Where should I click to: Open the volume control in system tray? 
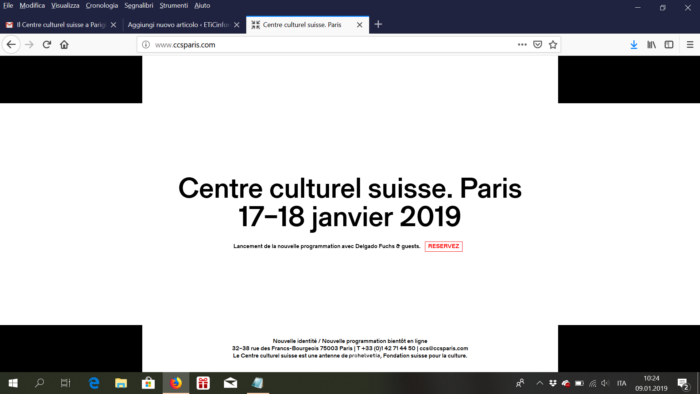[605, 383]
